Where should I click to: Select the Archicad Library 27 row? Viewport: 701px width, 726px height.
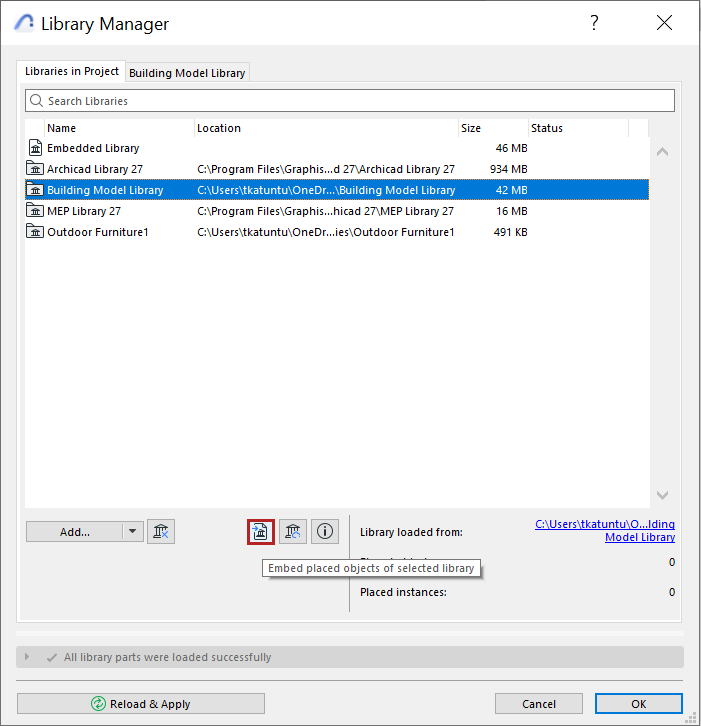pyautogui.click(x=337, y=169)
